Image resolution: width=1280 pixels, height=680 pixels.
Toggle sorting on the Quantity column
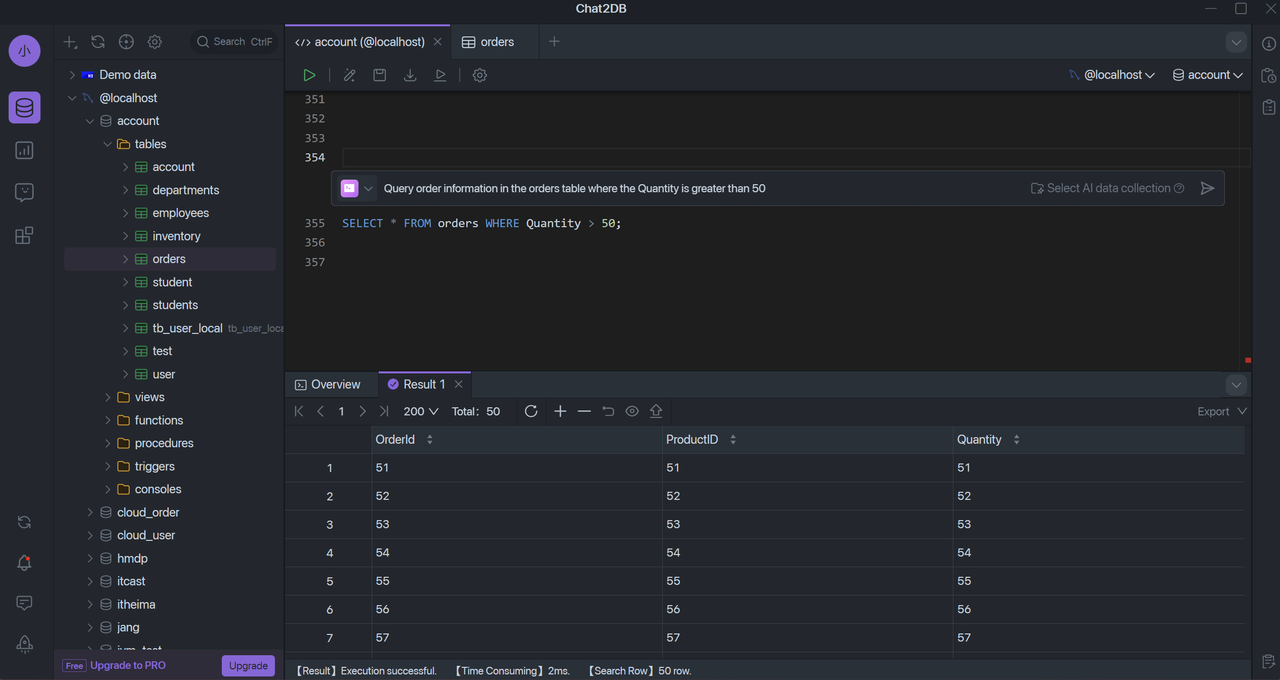coord(1016,440)
